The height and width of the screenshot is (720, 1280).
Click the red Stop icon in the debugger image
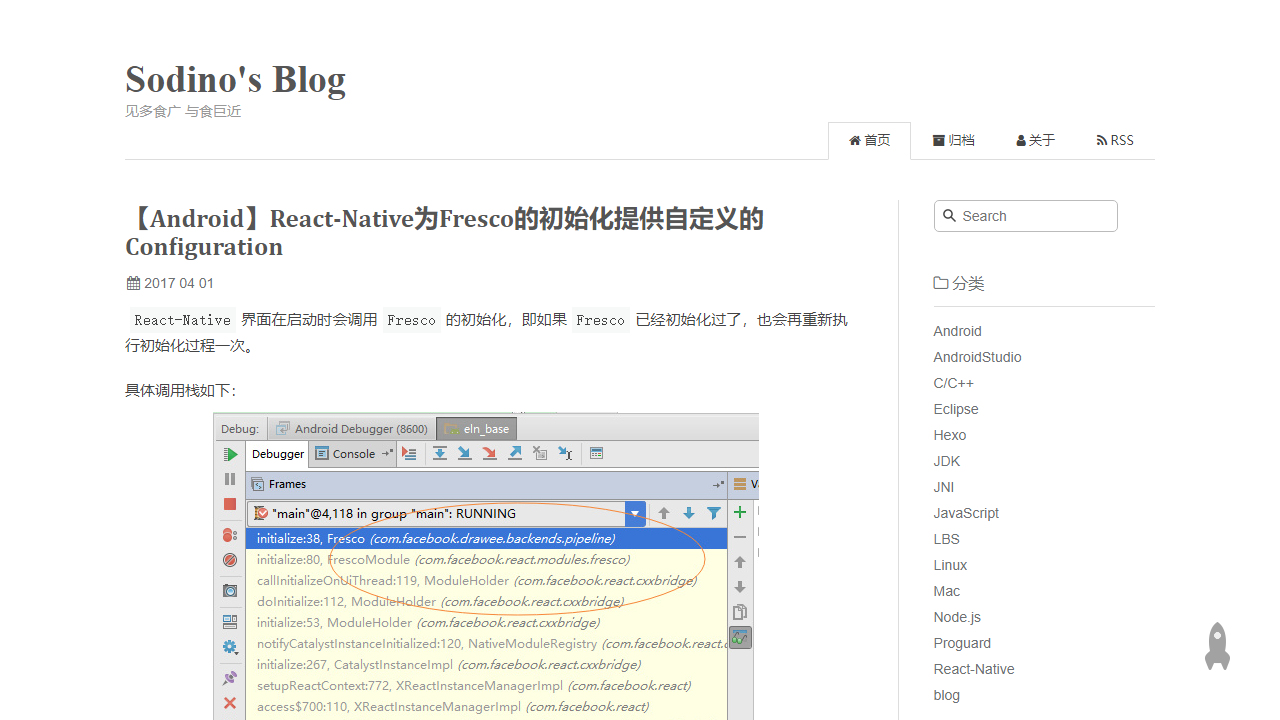click(230, 504)
